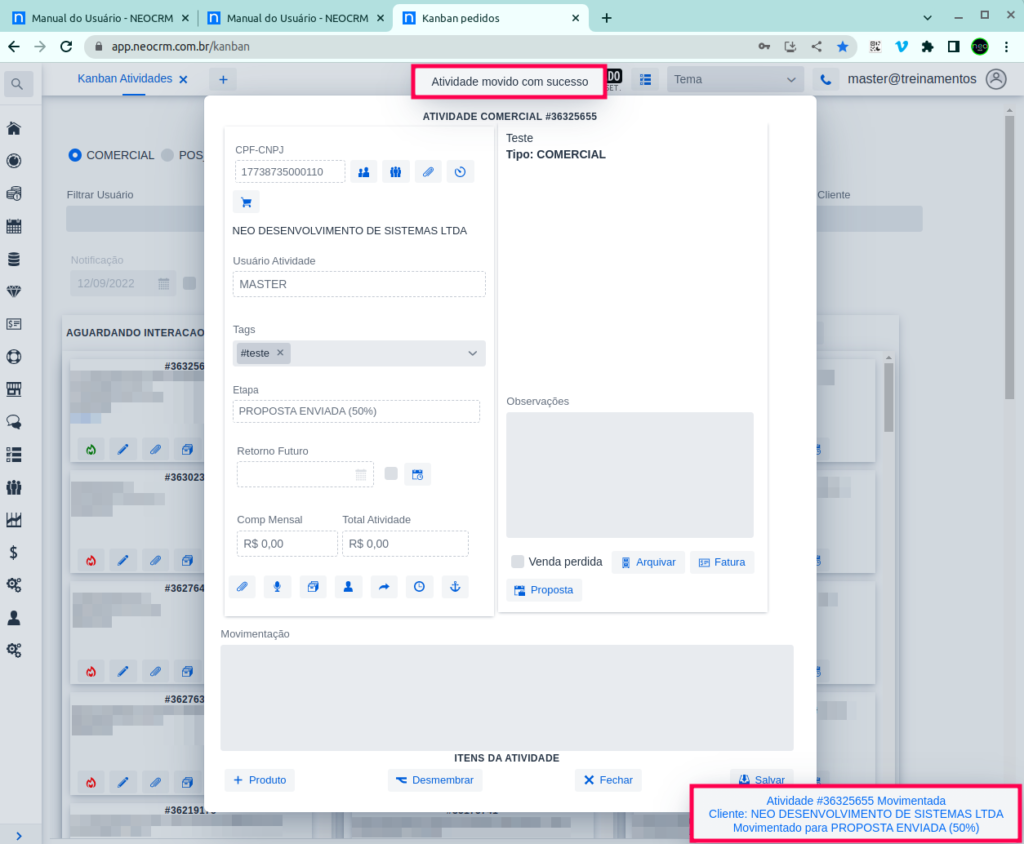The width and height of the screenshot is (1024, 844).
Task: Select the COMERCIAL radio button
Action: [x=75, y=155]
